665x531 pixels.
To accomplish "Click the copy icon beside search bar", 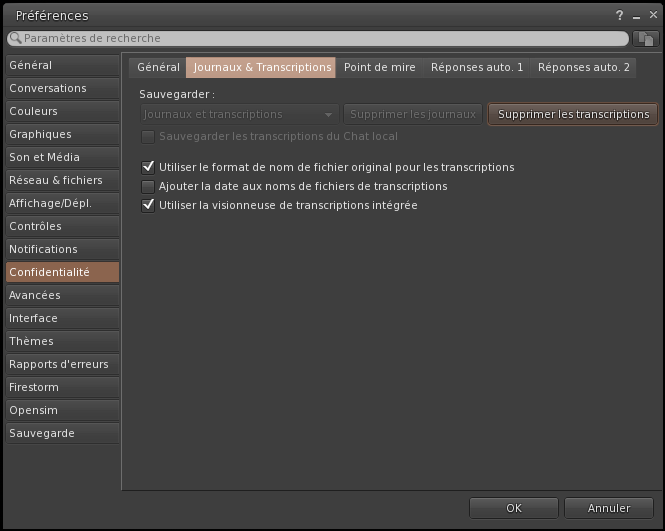I will pyautogui.click(x=645, y=38).
